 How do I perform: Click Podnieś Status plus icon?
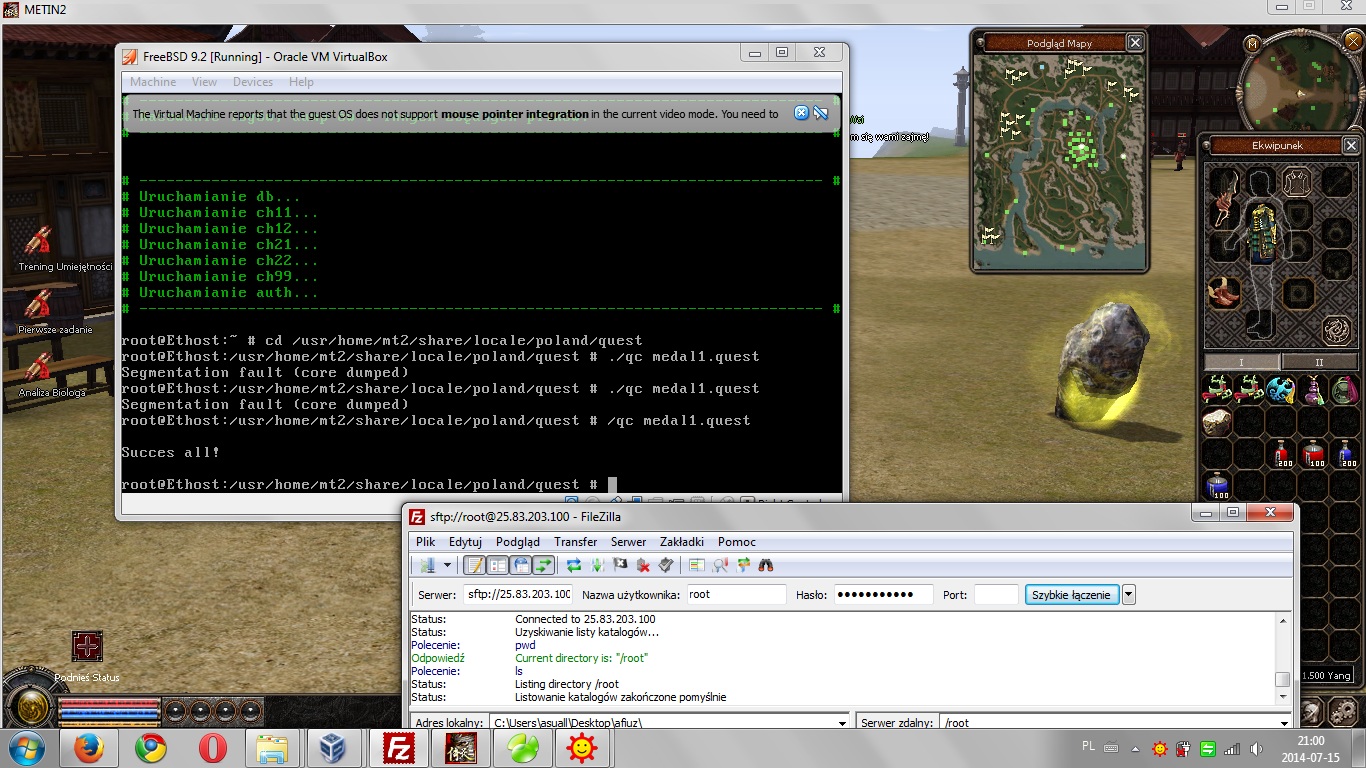point(87,646)
